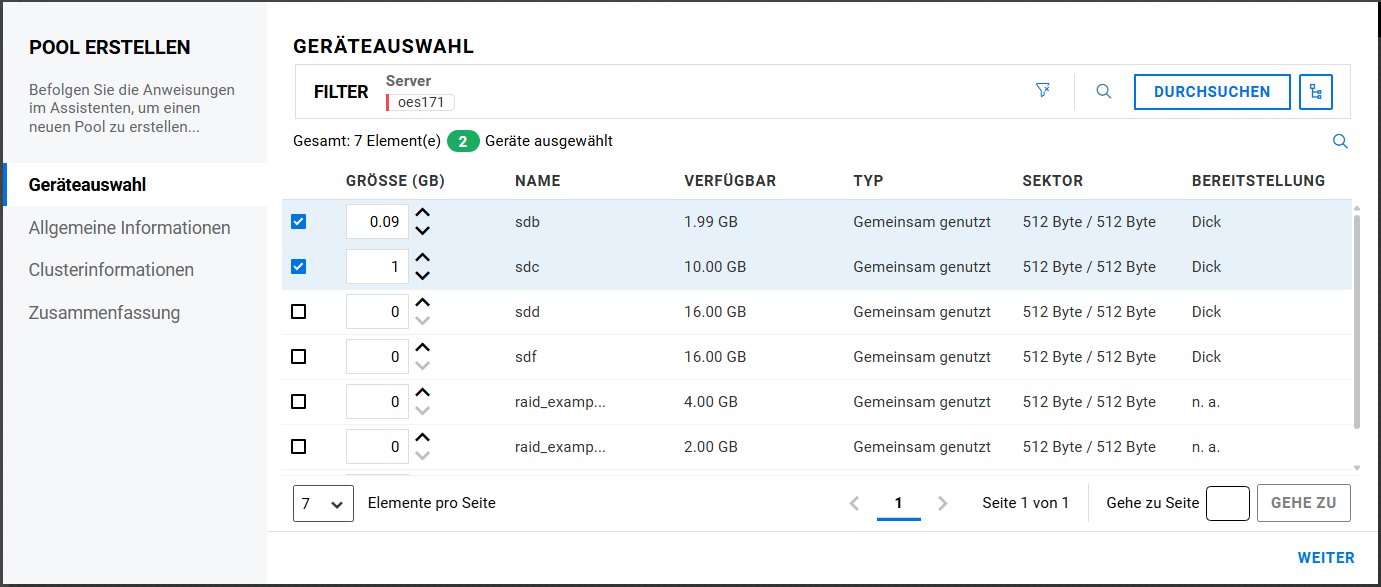The width and height of the screenshot is (1381, 587).
Task: Increase sdf size using up arrow
Action: click(x=423, y=348)
